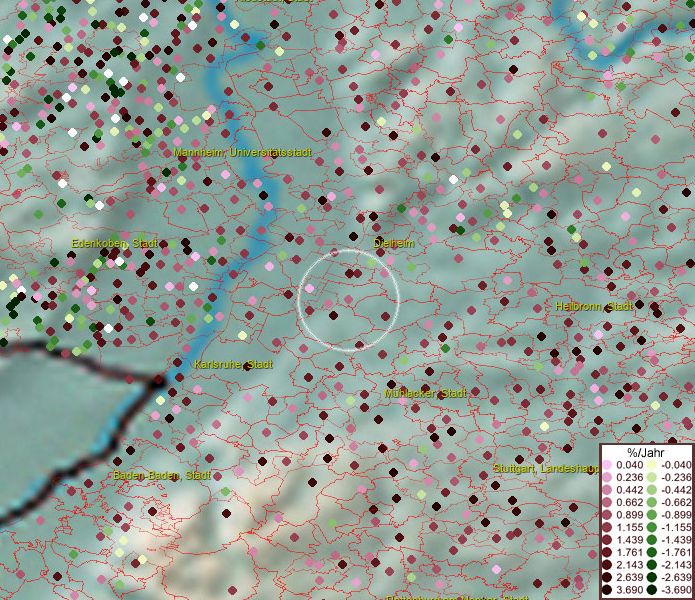Click the Mühlacker, Stadt map label

[426, 394]
